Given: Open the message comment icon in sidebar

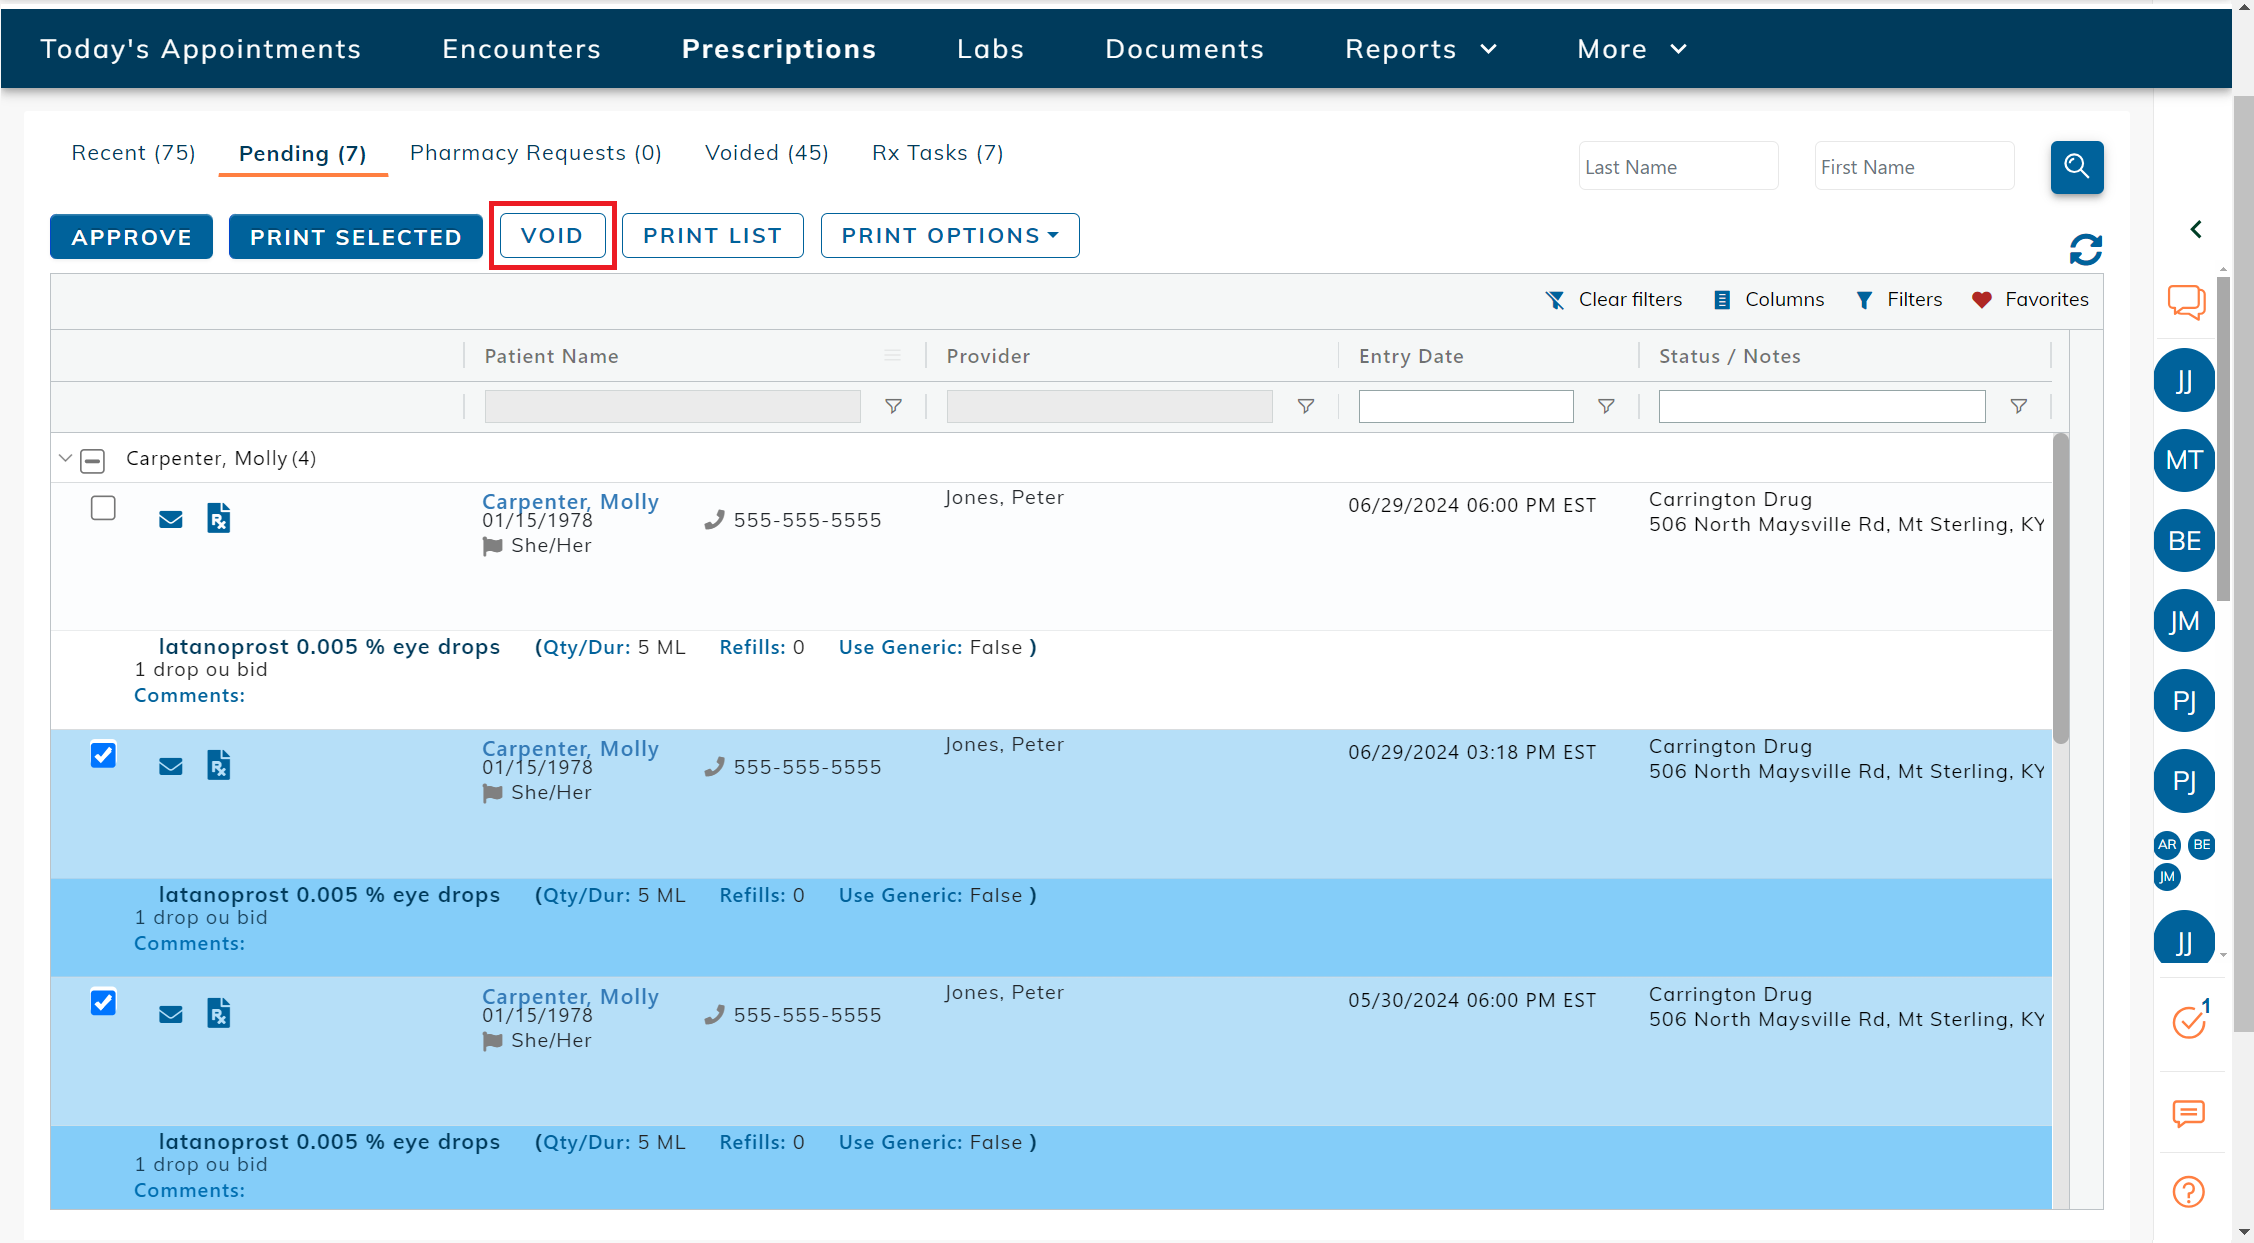Looking at the screenshot, I should pyautogui.click(x=2188, y=1113).
